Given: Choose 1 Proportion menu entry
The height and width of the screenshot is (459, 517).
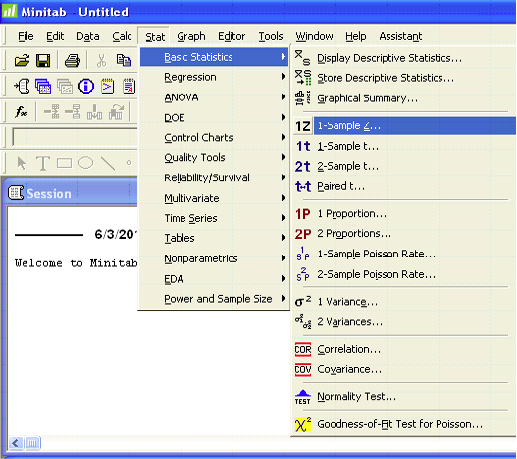Looking at the screenshot, I should click(x=404, y=213).
